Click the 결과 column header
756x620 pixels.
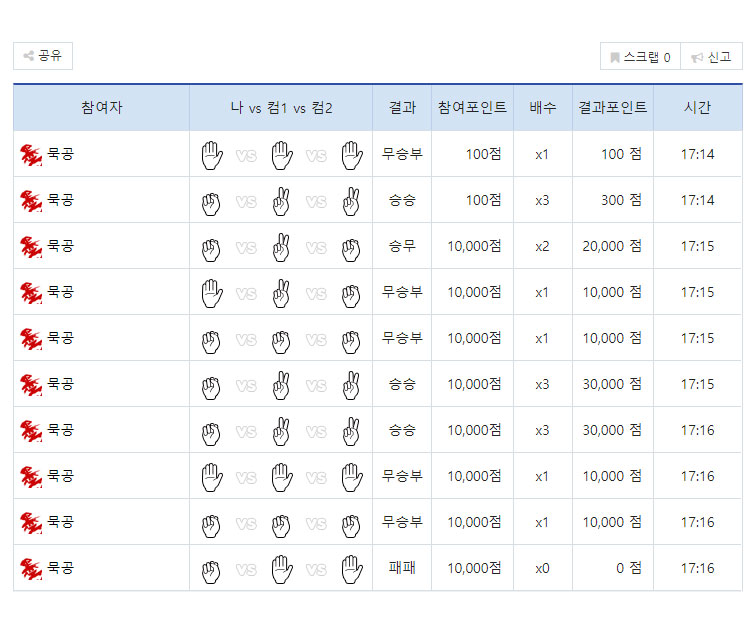(x=402, y=108)
